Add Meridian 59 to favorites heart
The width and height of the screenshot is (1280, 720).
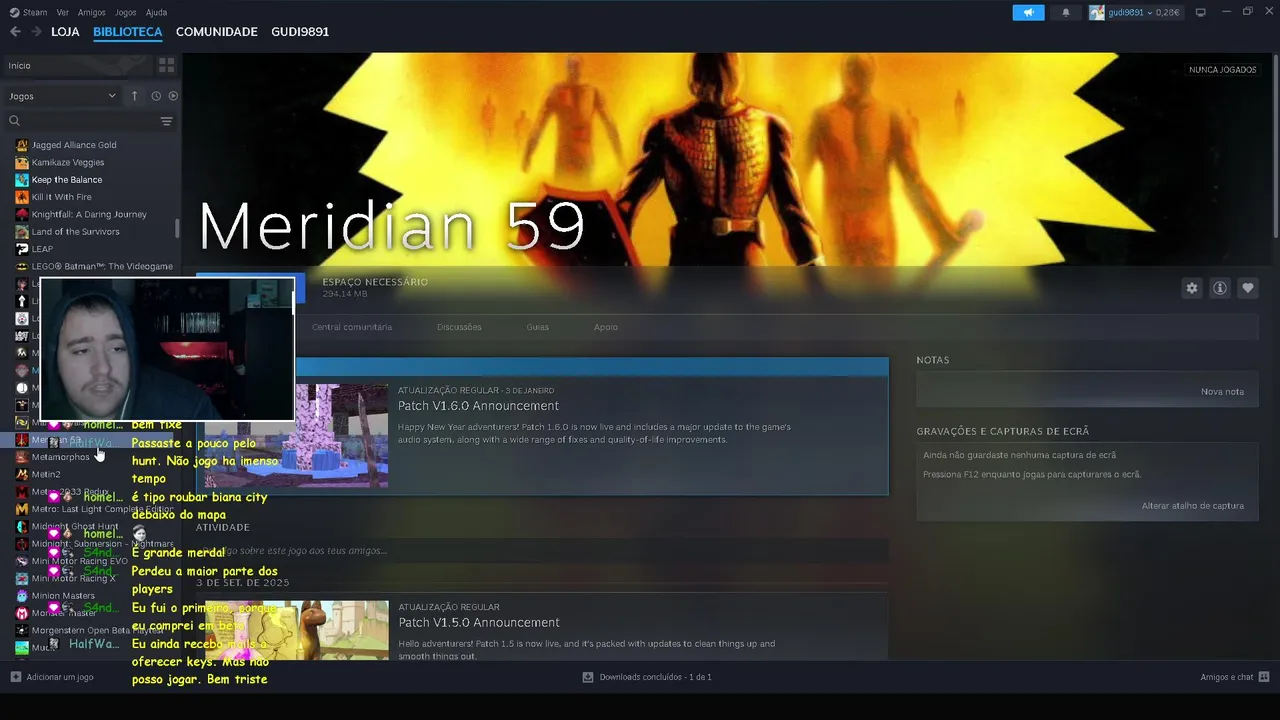[x=1248, y=288]
